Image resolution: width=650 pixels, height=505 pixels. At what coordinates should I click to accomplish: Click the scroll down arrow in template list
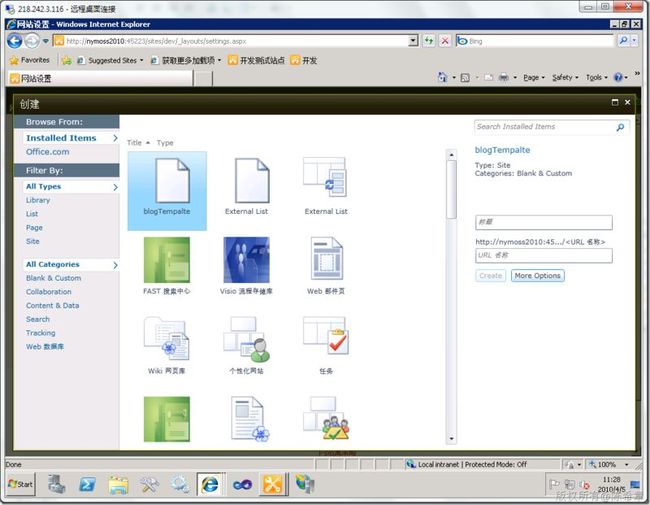point(451,439)
